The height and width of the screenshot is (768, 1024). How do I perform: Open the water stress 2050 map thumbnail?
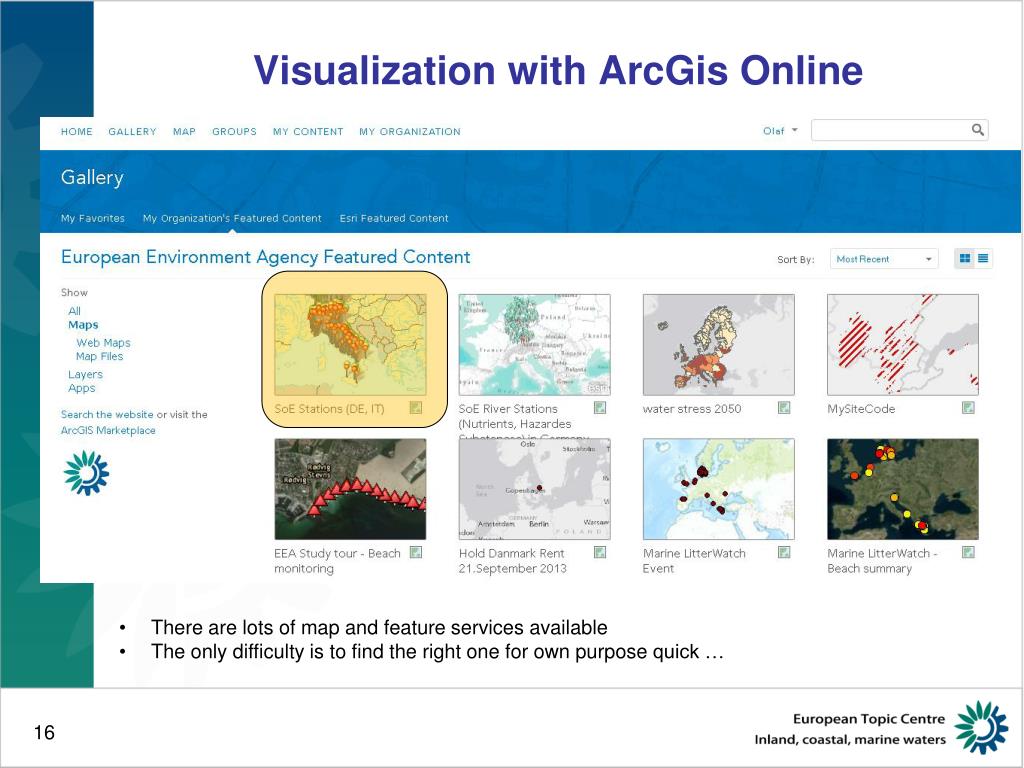[718, 344]
